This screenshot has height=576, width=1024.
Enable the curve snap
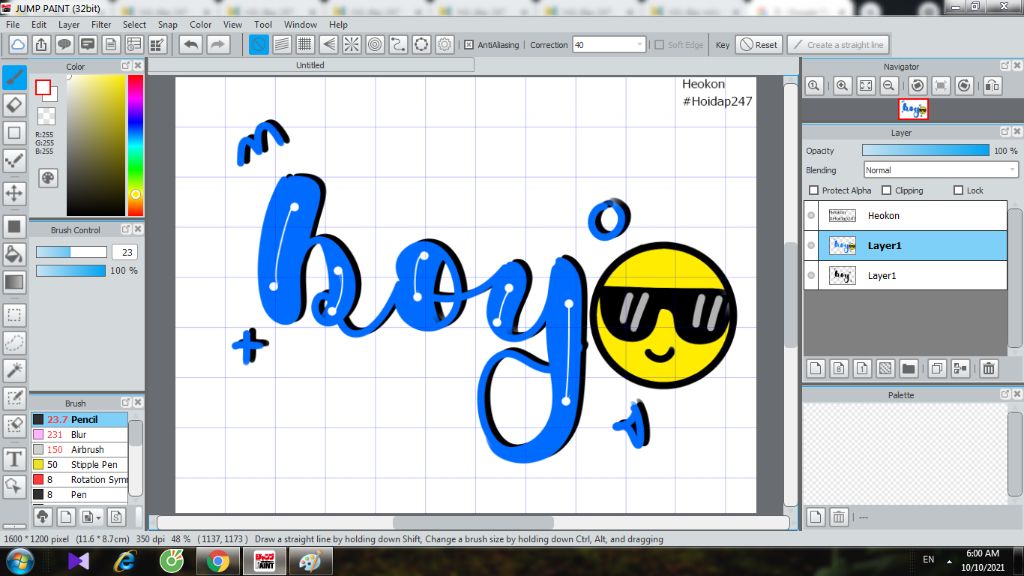[x=398, y=44]
